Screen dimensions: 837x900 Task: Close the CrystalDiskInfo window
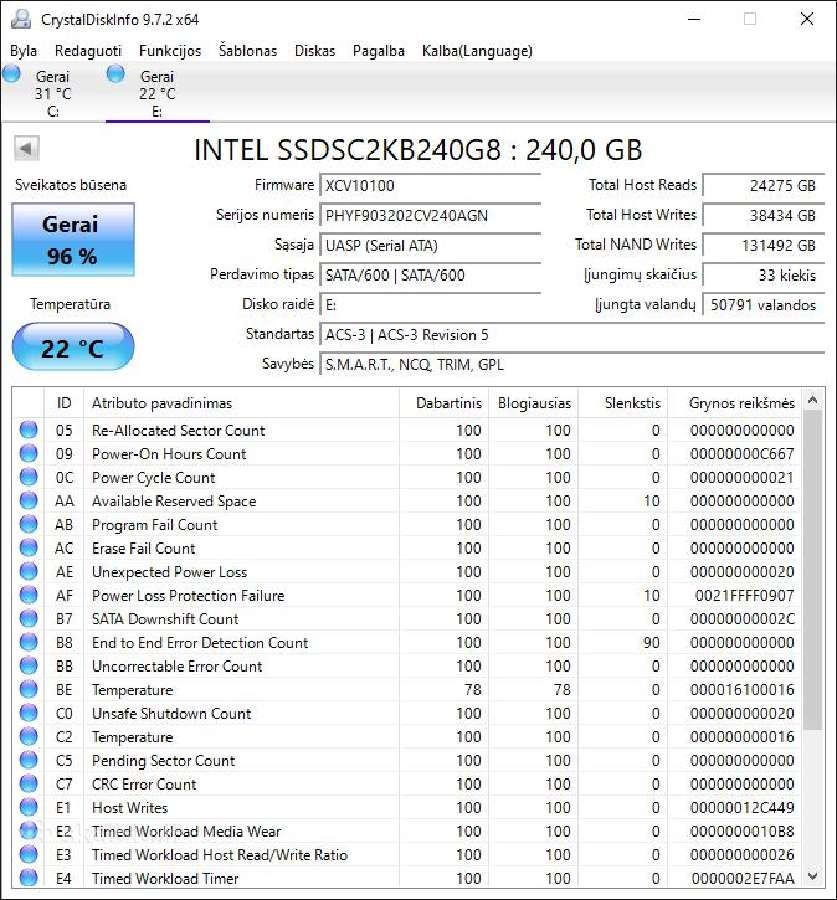click(x=807, y=19)
